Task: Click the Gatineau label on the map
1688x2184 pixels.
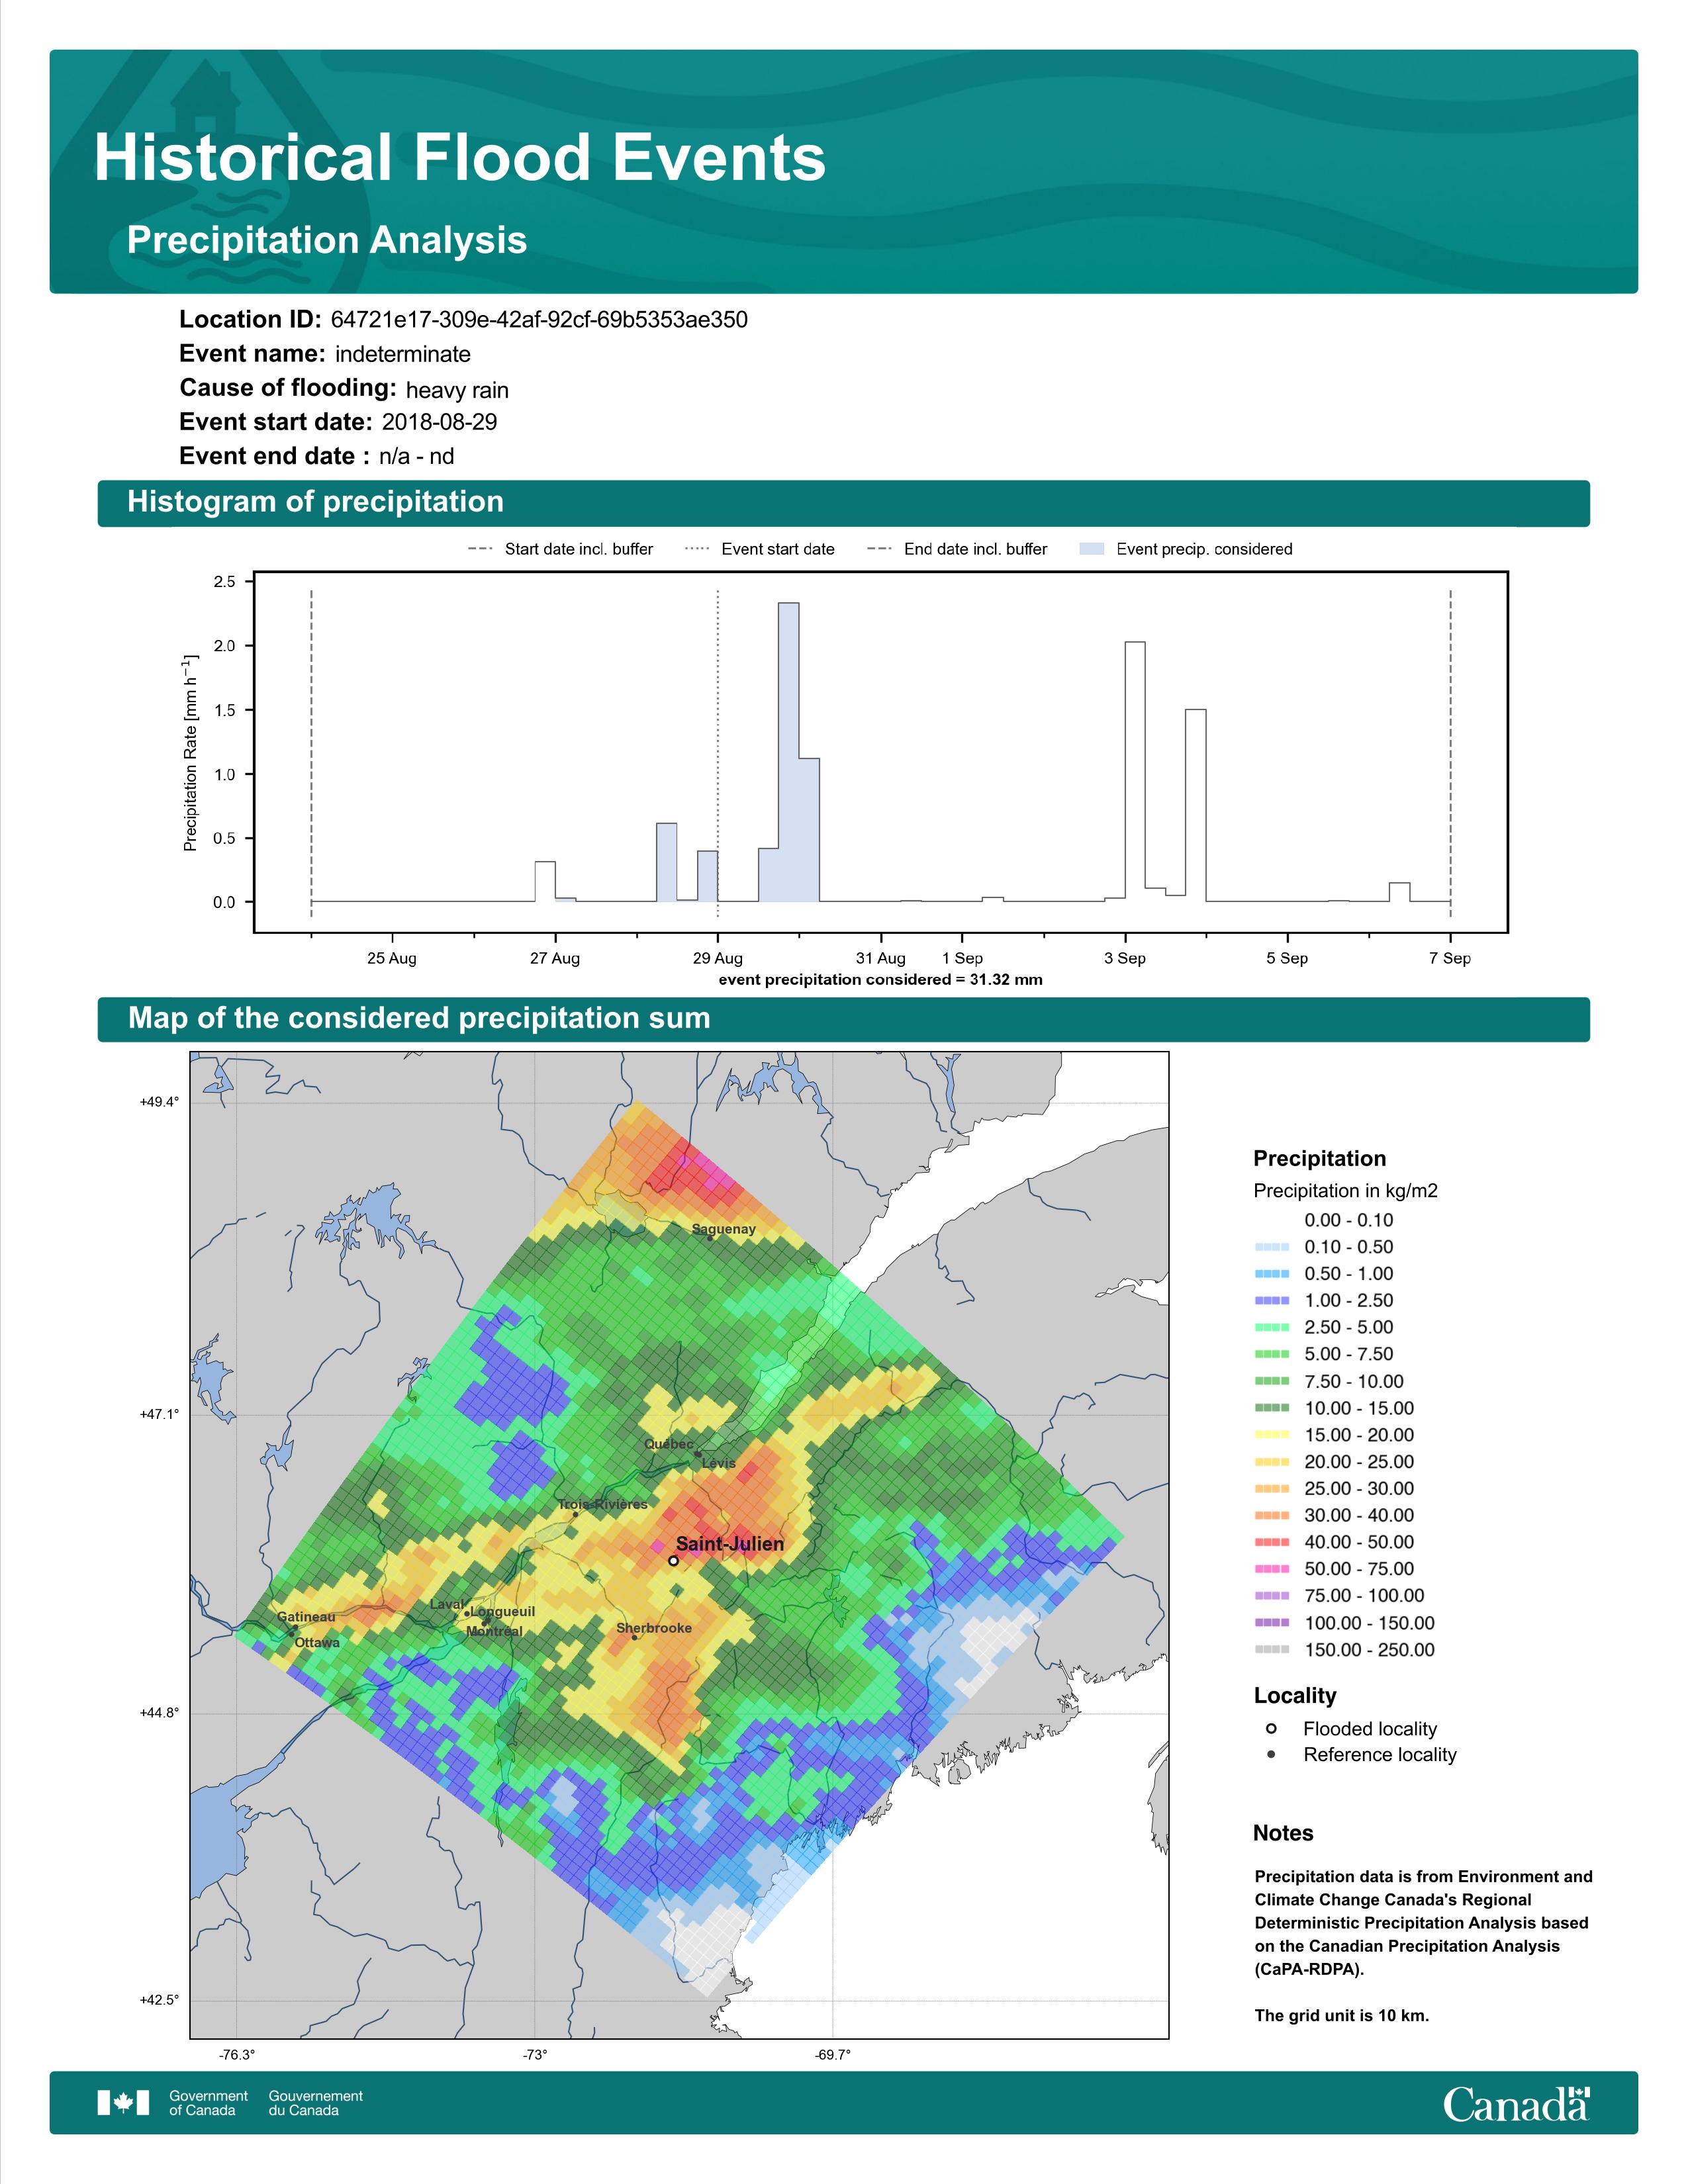Action: pos(306,1616)
